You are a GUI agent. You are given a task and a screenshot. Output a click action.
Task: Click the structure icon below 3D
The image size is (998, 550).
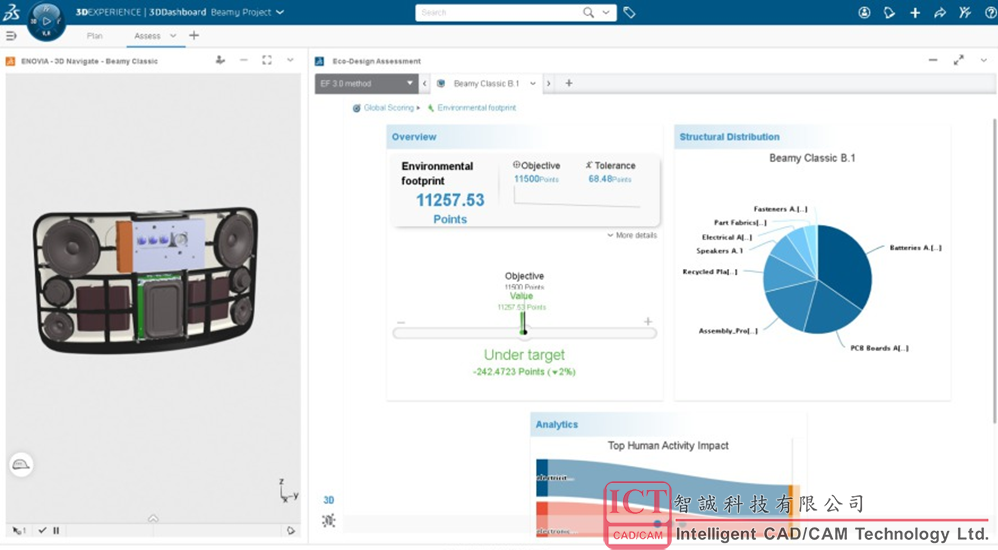pos(328,521)
